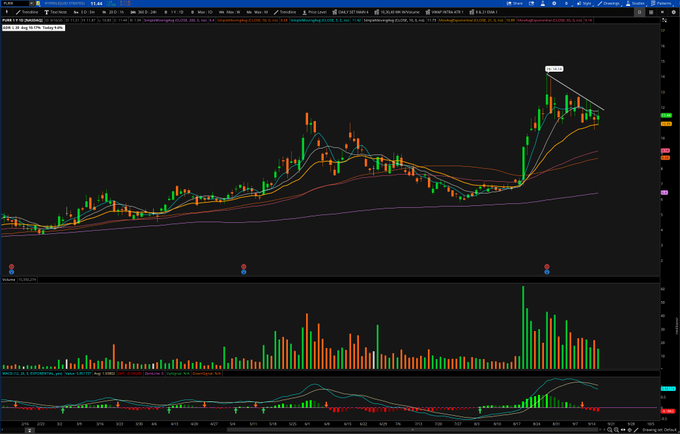Image resolution: width=680 pixels, height=434 pixels.
Task: Click the pencil drawing icon at bottom right
Action: coord(636,430)
